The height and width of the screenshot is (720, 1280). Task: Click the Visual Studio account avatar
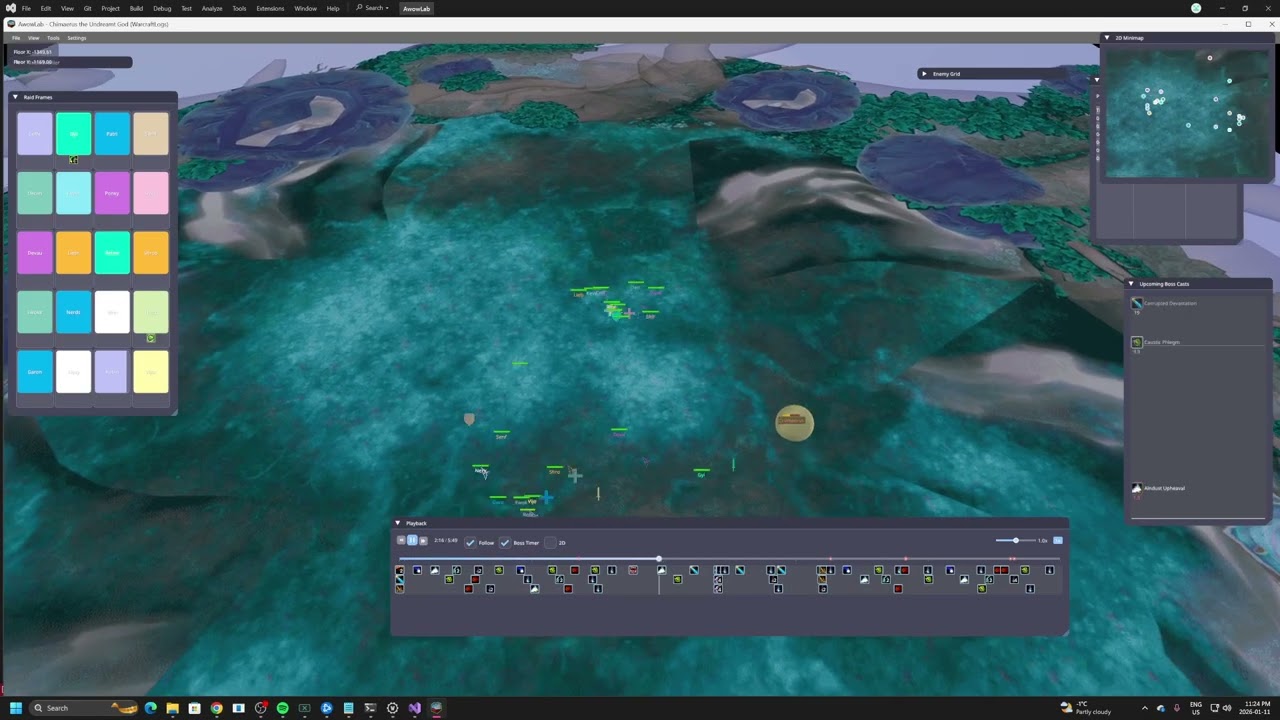[1196, 8]
